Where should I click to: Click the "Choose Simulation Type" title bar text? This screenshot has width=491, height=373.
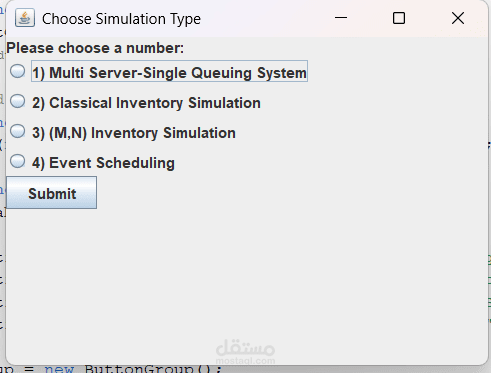click(121, 19)
